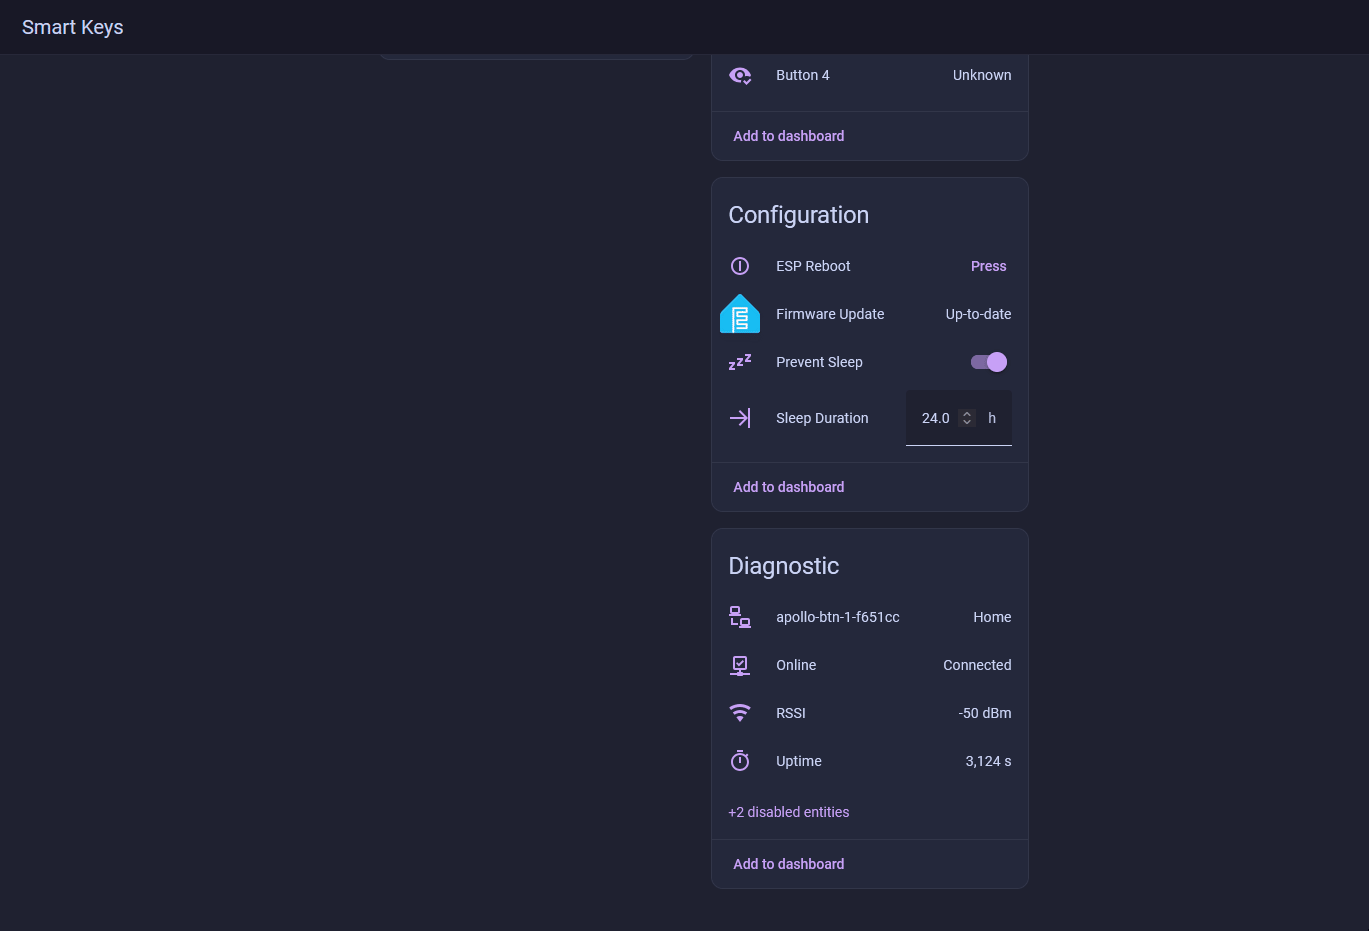Turn off the Prevent Sleep toggle
This screenshot has width=1369, height=931.
(989, 362)
